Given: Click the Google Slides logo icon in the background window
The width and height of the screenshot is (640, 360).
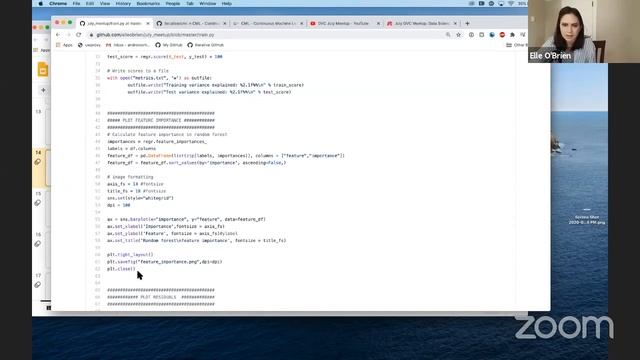Looking at the screenshot, I should click(x=43, y=69).
